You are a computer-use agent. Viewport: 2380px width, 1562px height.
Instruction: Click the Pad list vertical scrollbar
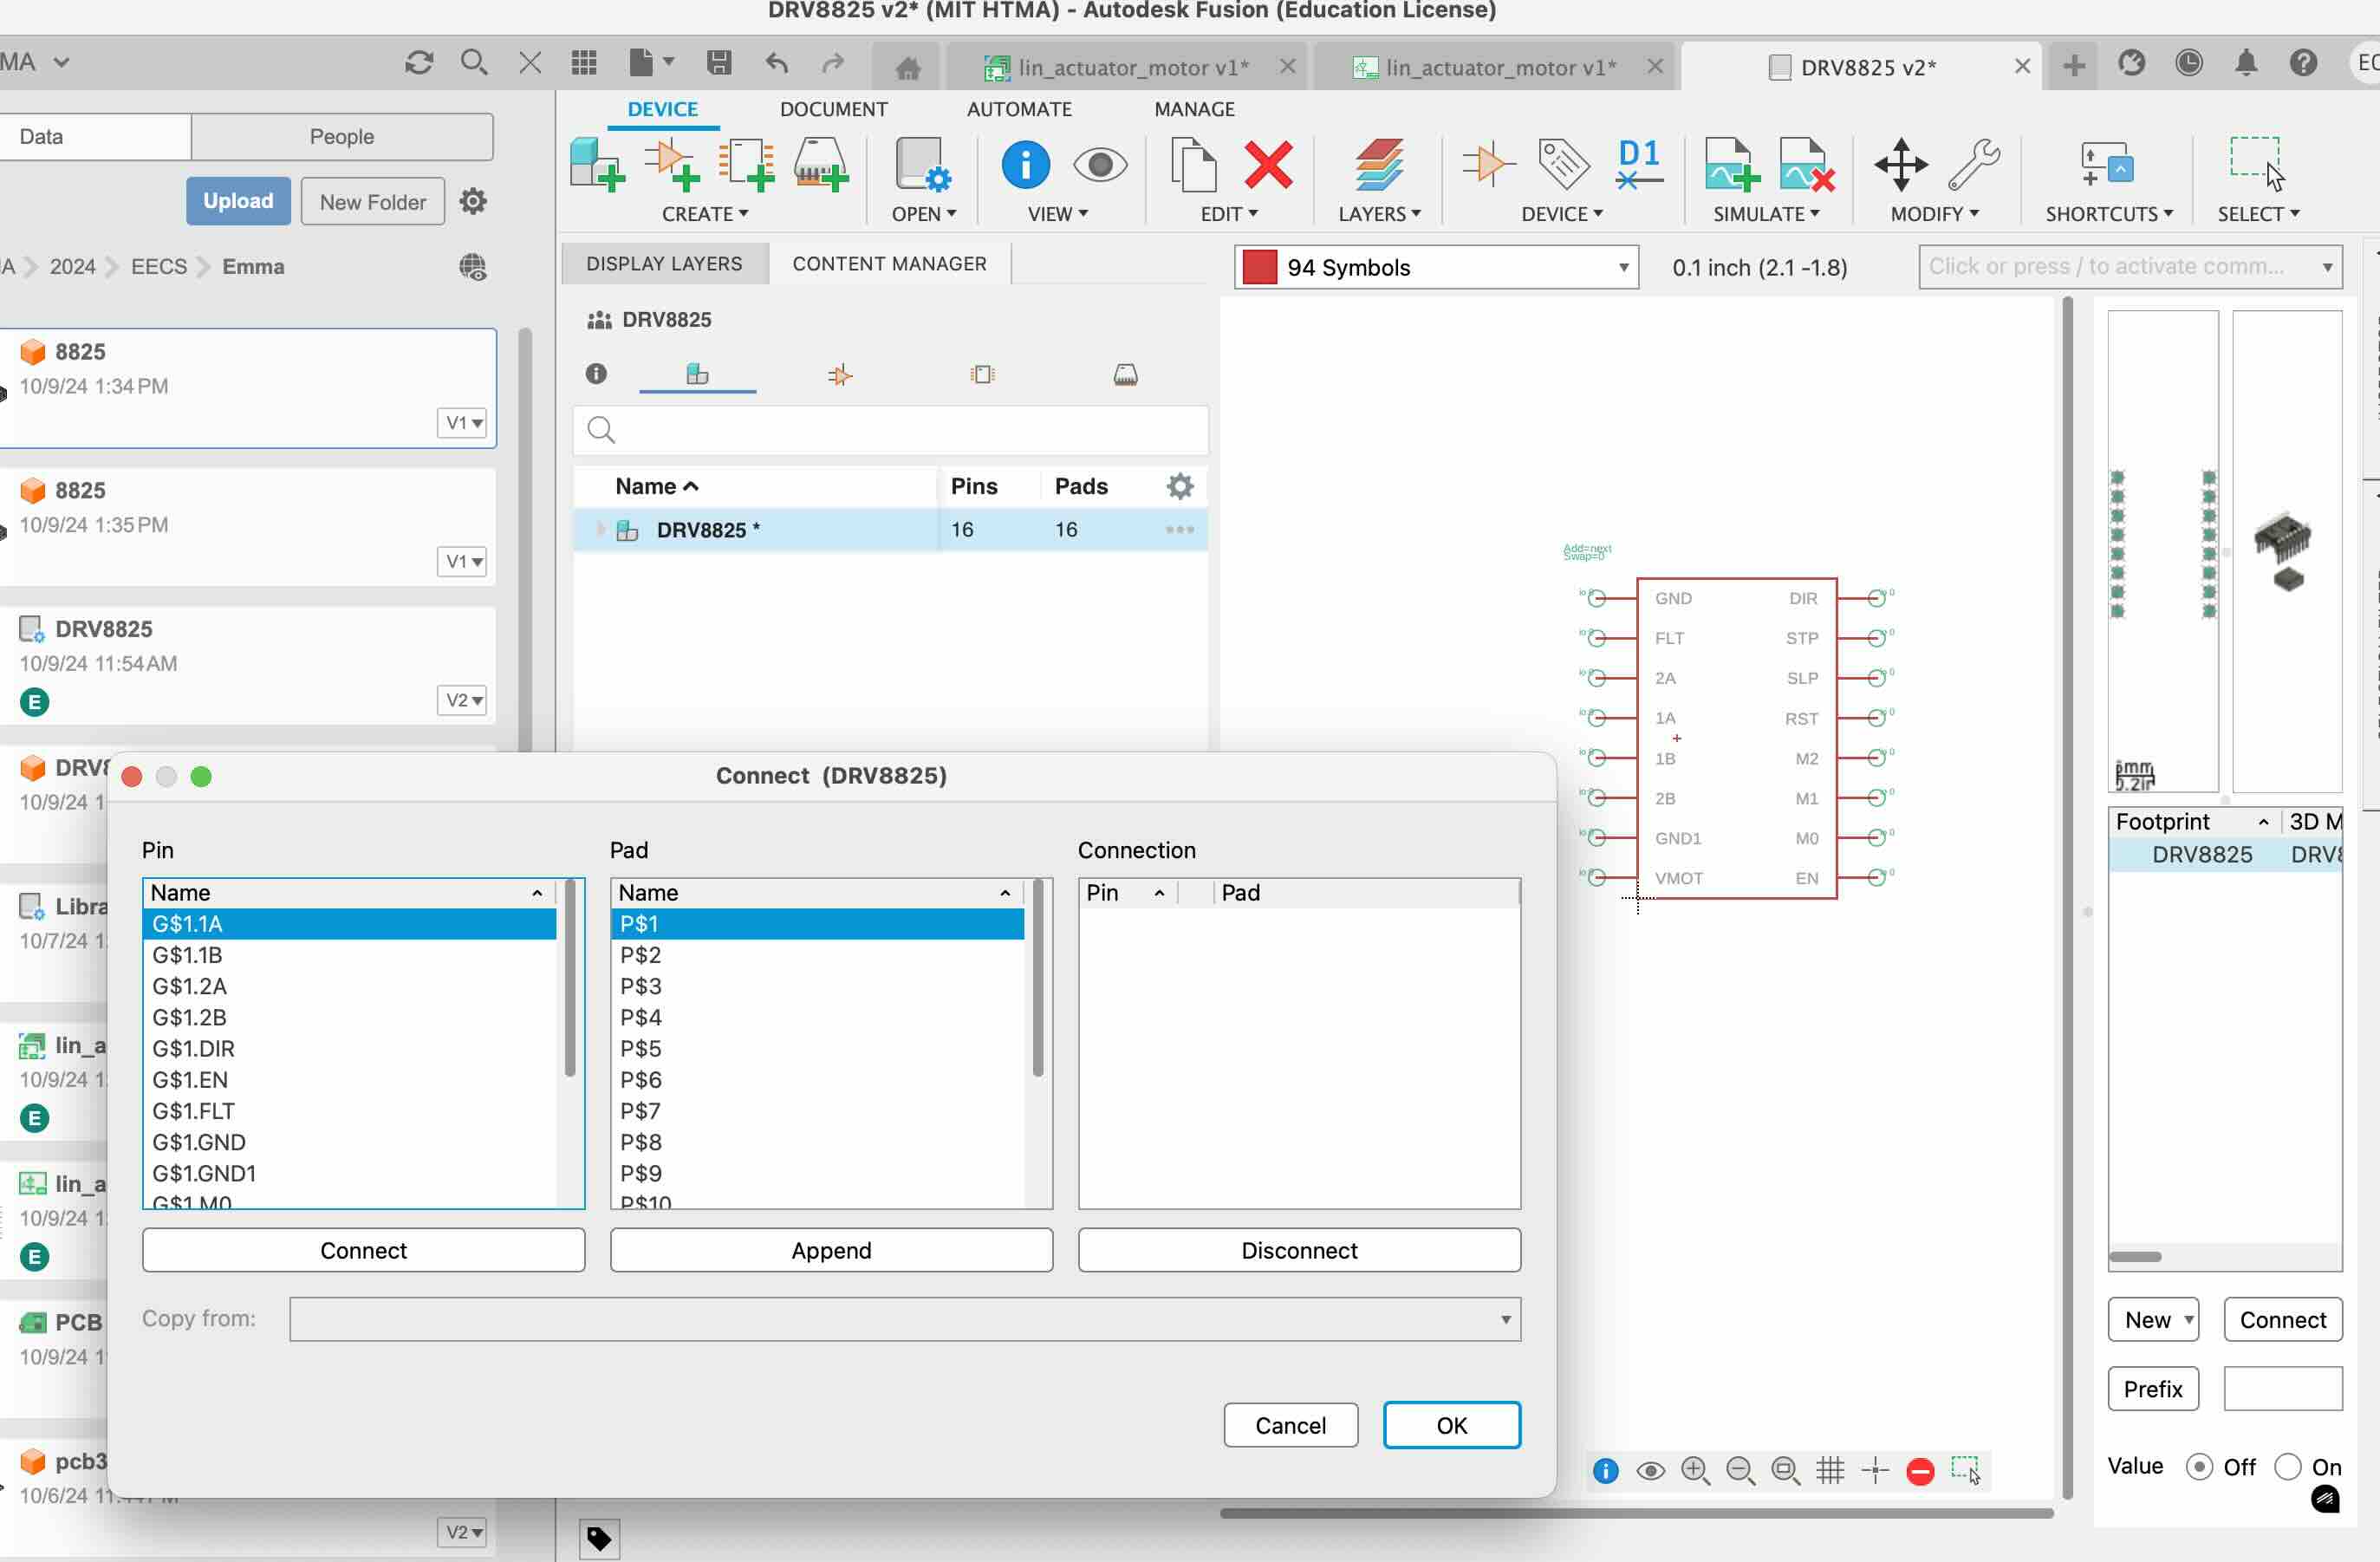1038,978
